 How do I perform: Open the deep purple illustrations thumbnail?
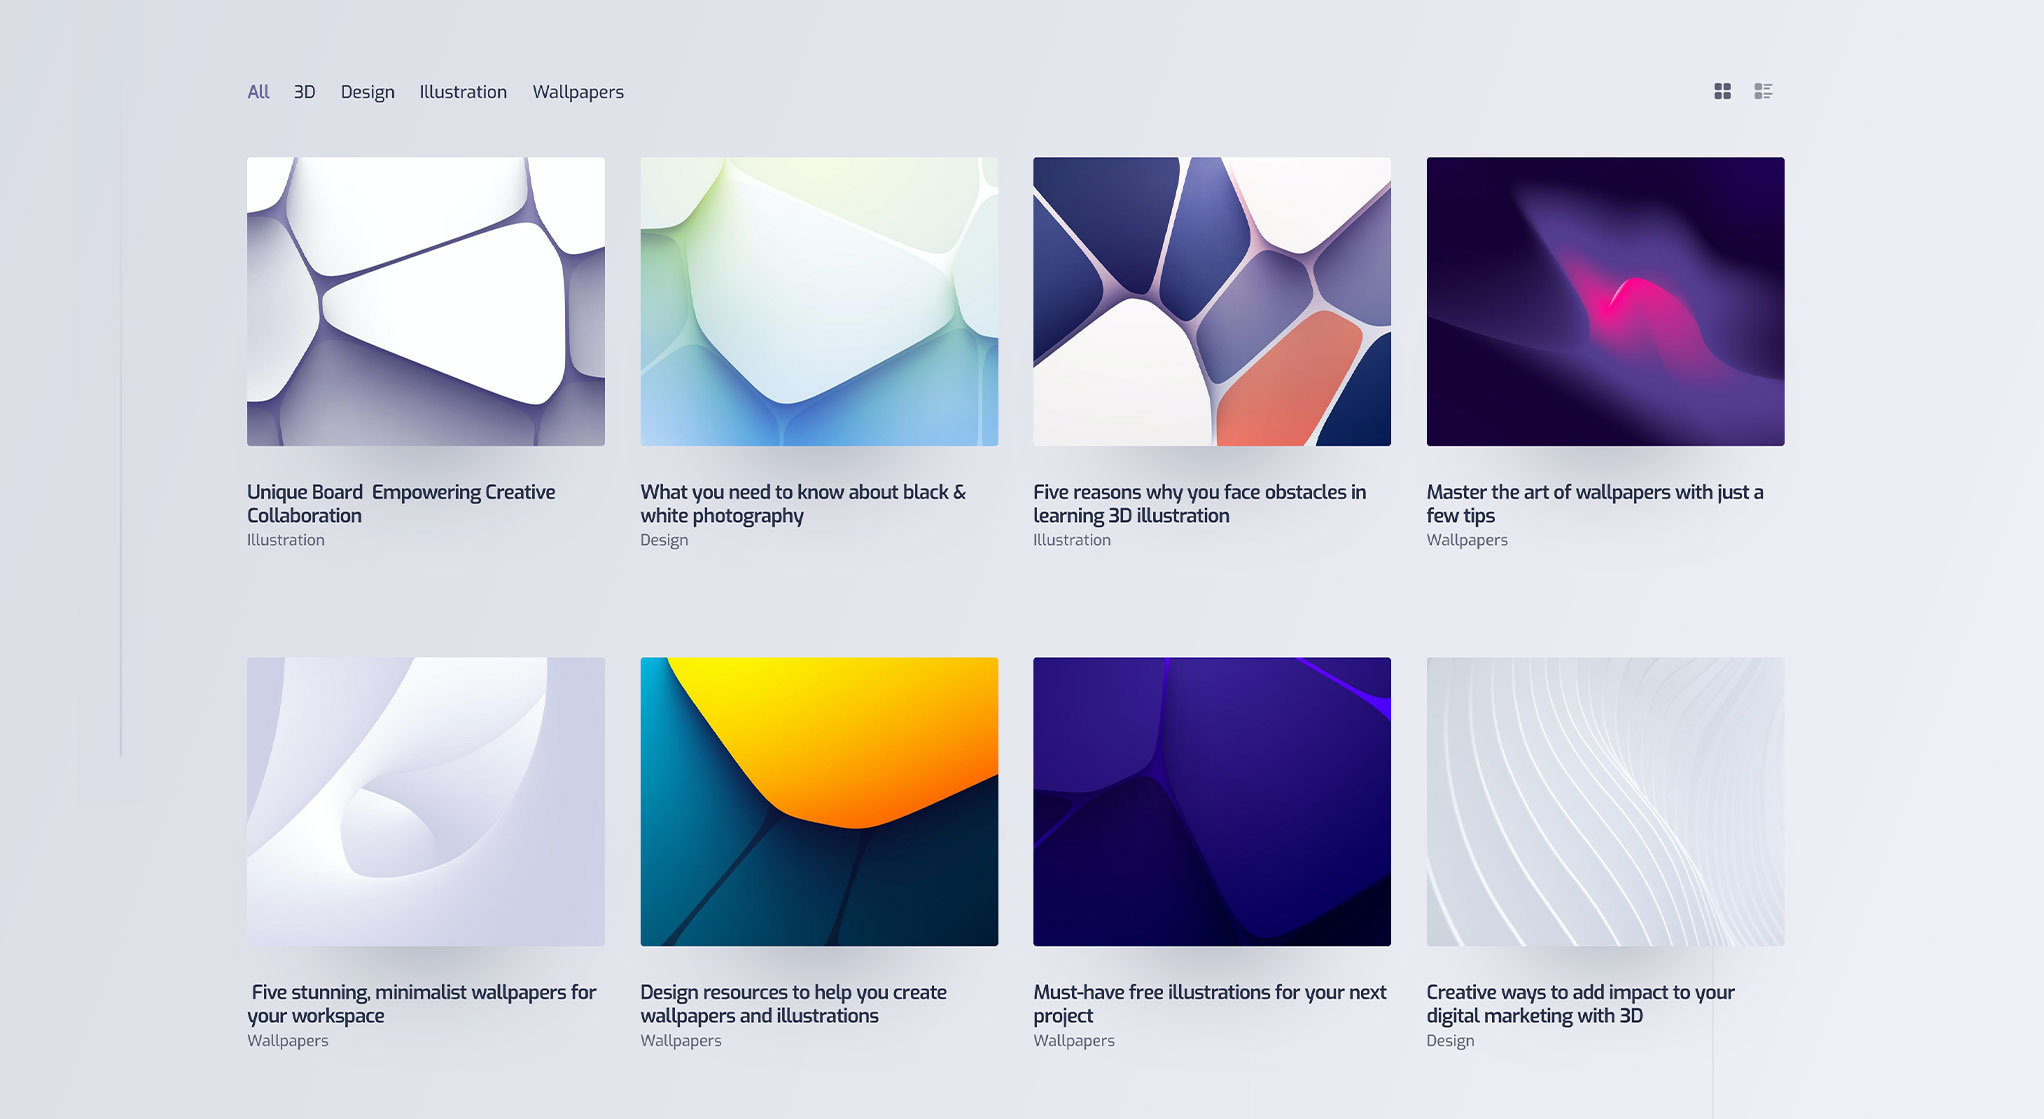coord(1212,801)
